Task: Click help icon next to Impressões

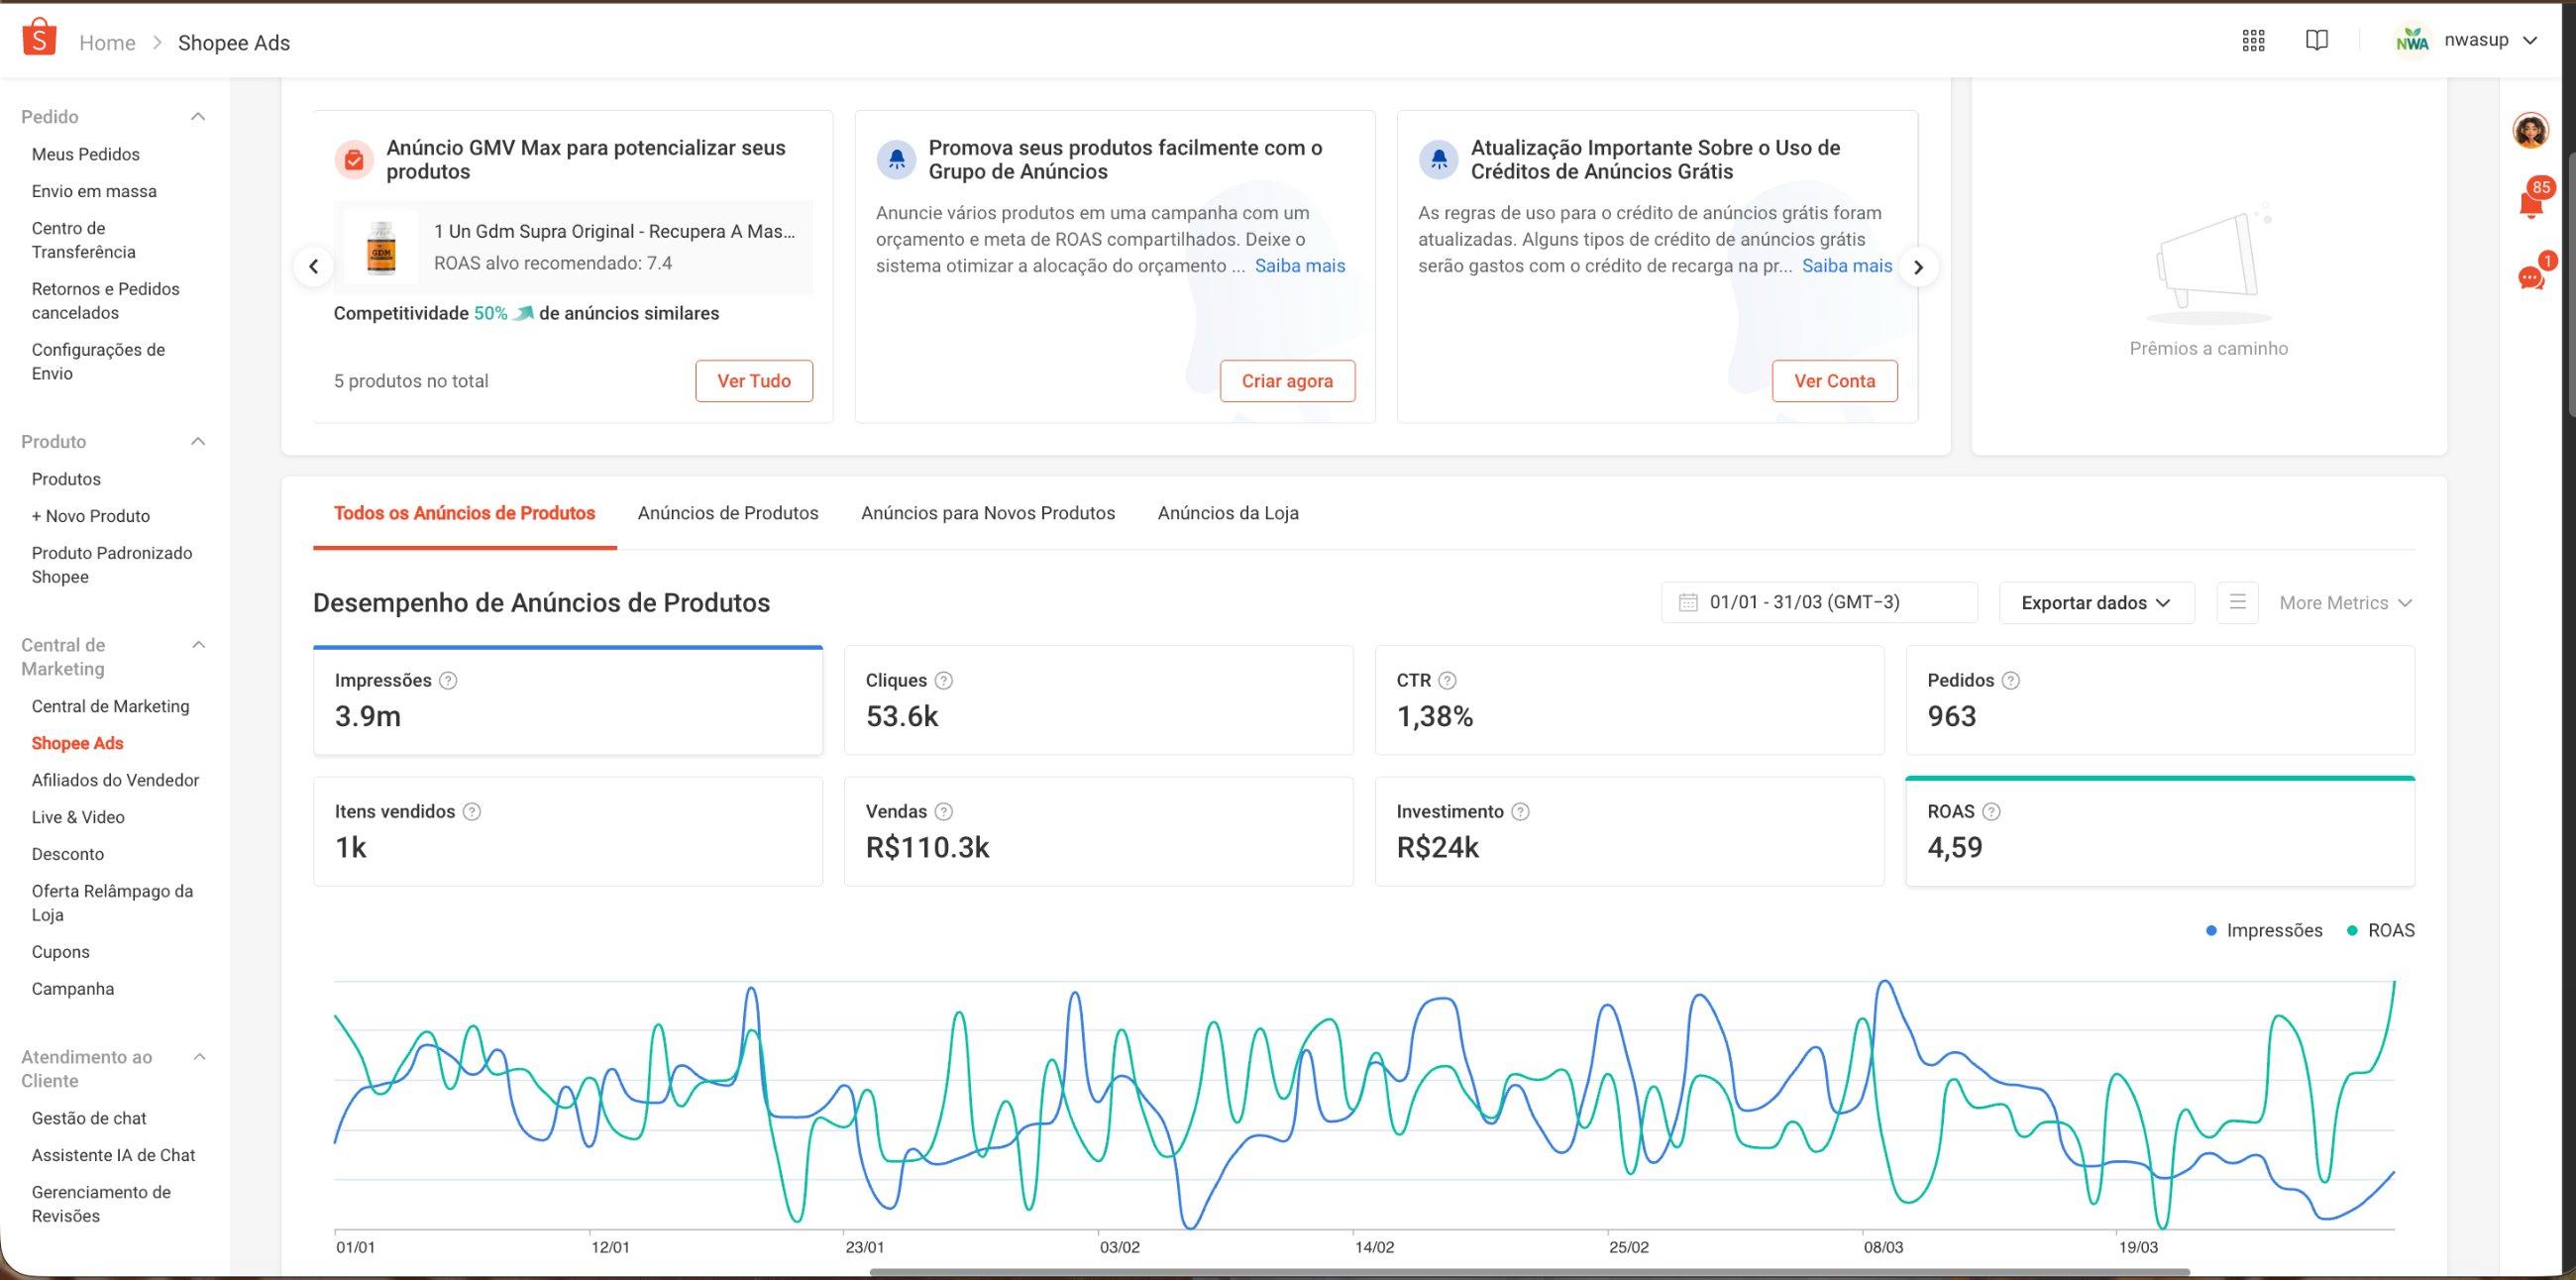Action: (x=448, y=680)
